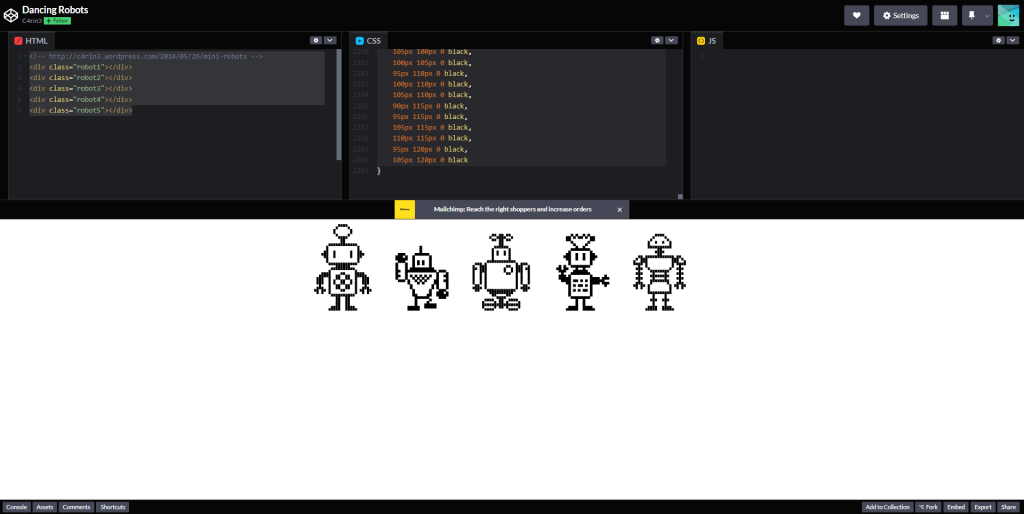This screenshot has height=514, width=1024.
Task: Click the CodePen logo icon
Action: tap(10, 15)
